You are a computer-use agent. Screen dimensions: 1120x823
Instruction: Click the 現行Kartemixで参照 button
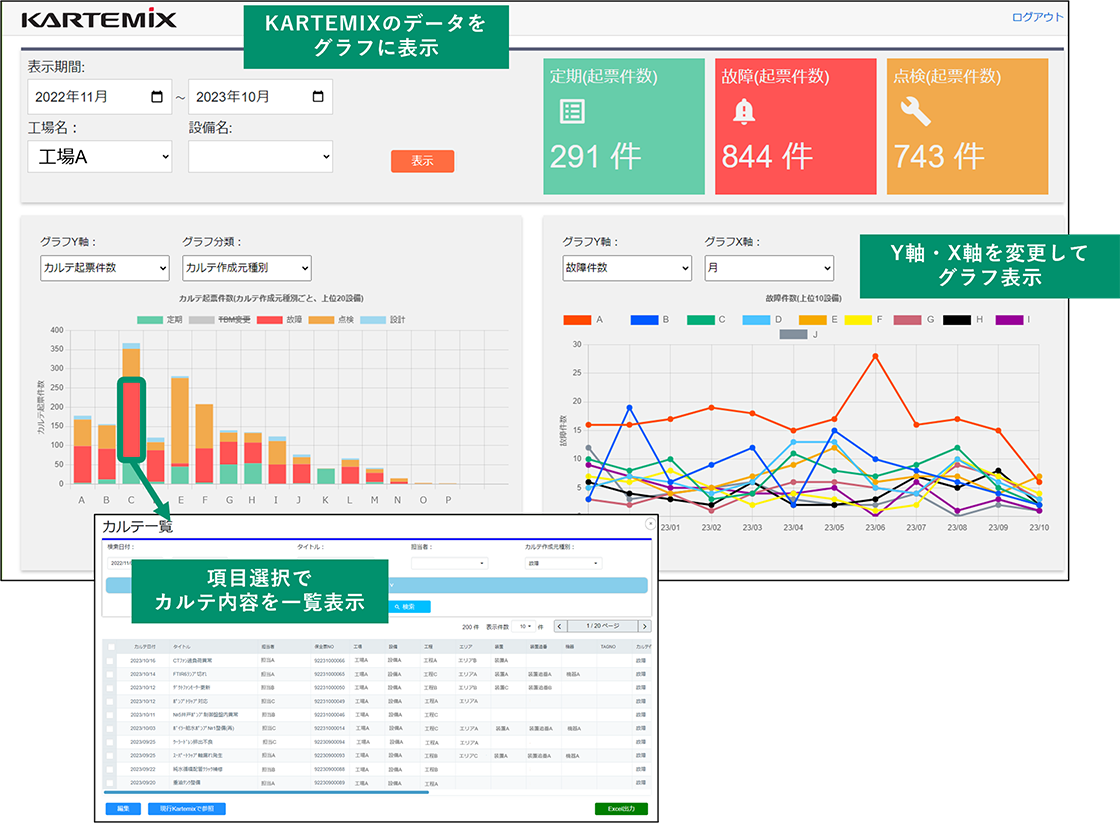(186, 809)
